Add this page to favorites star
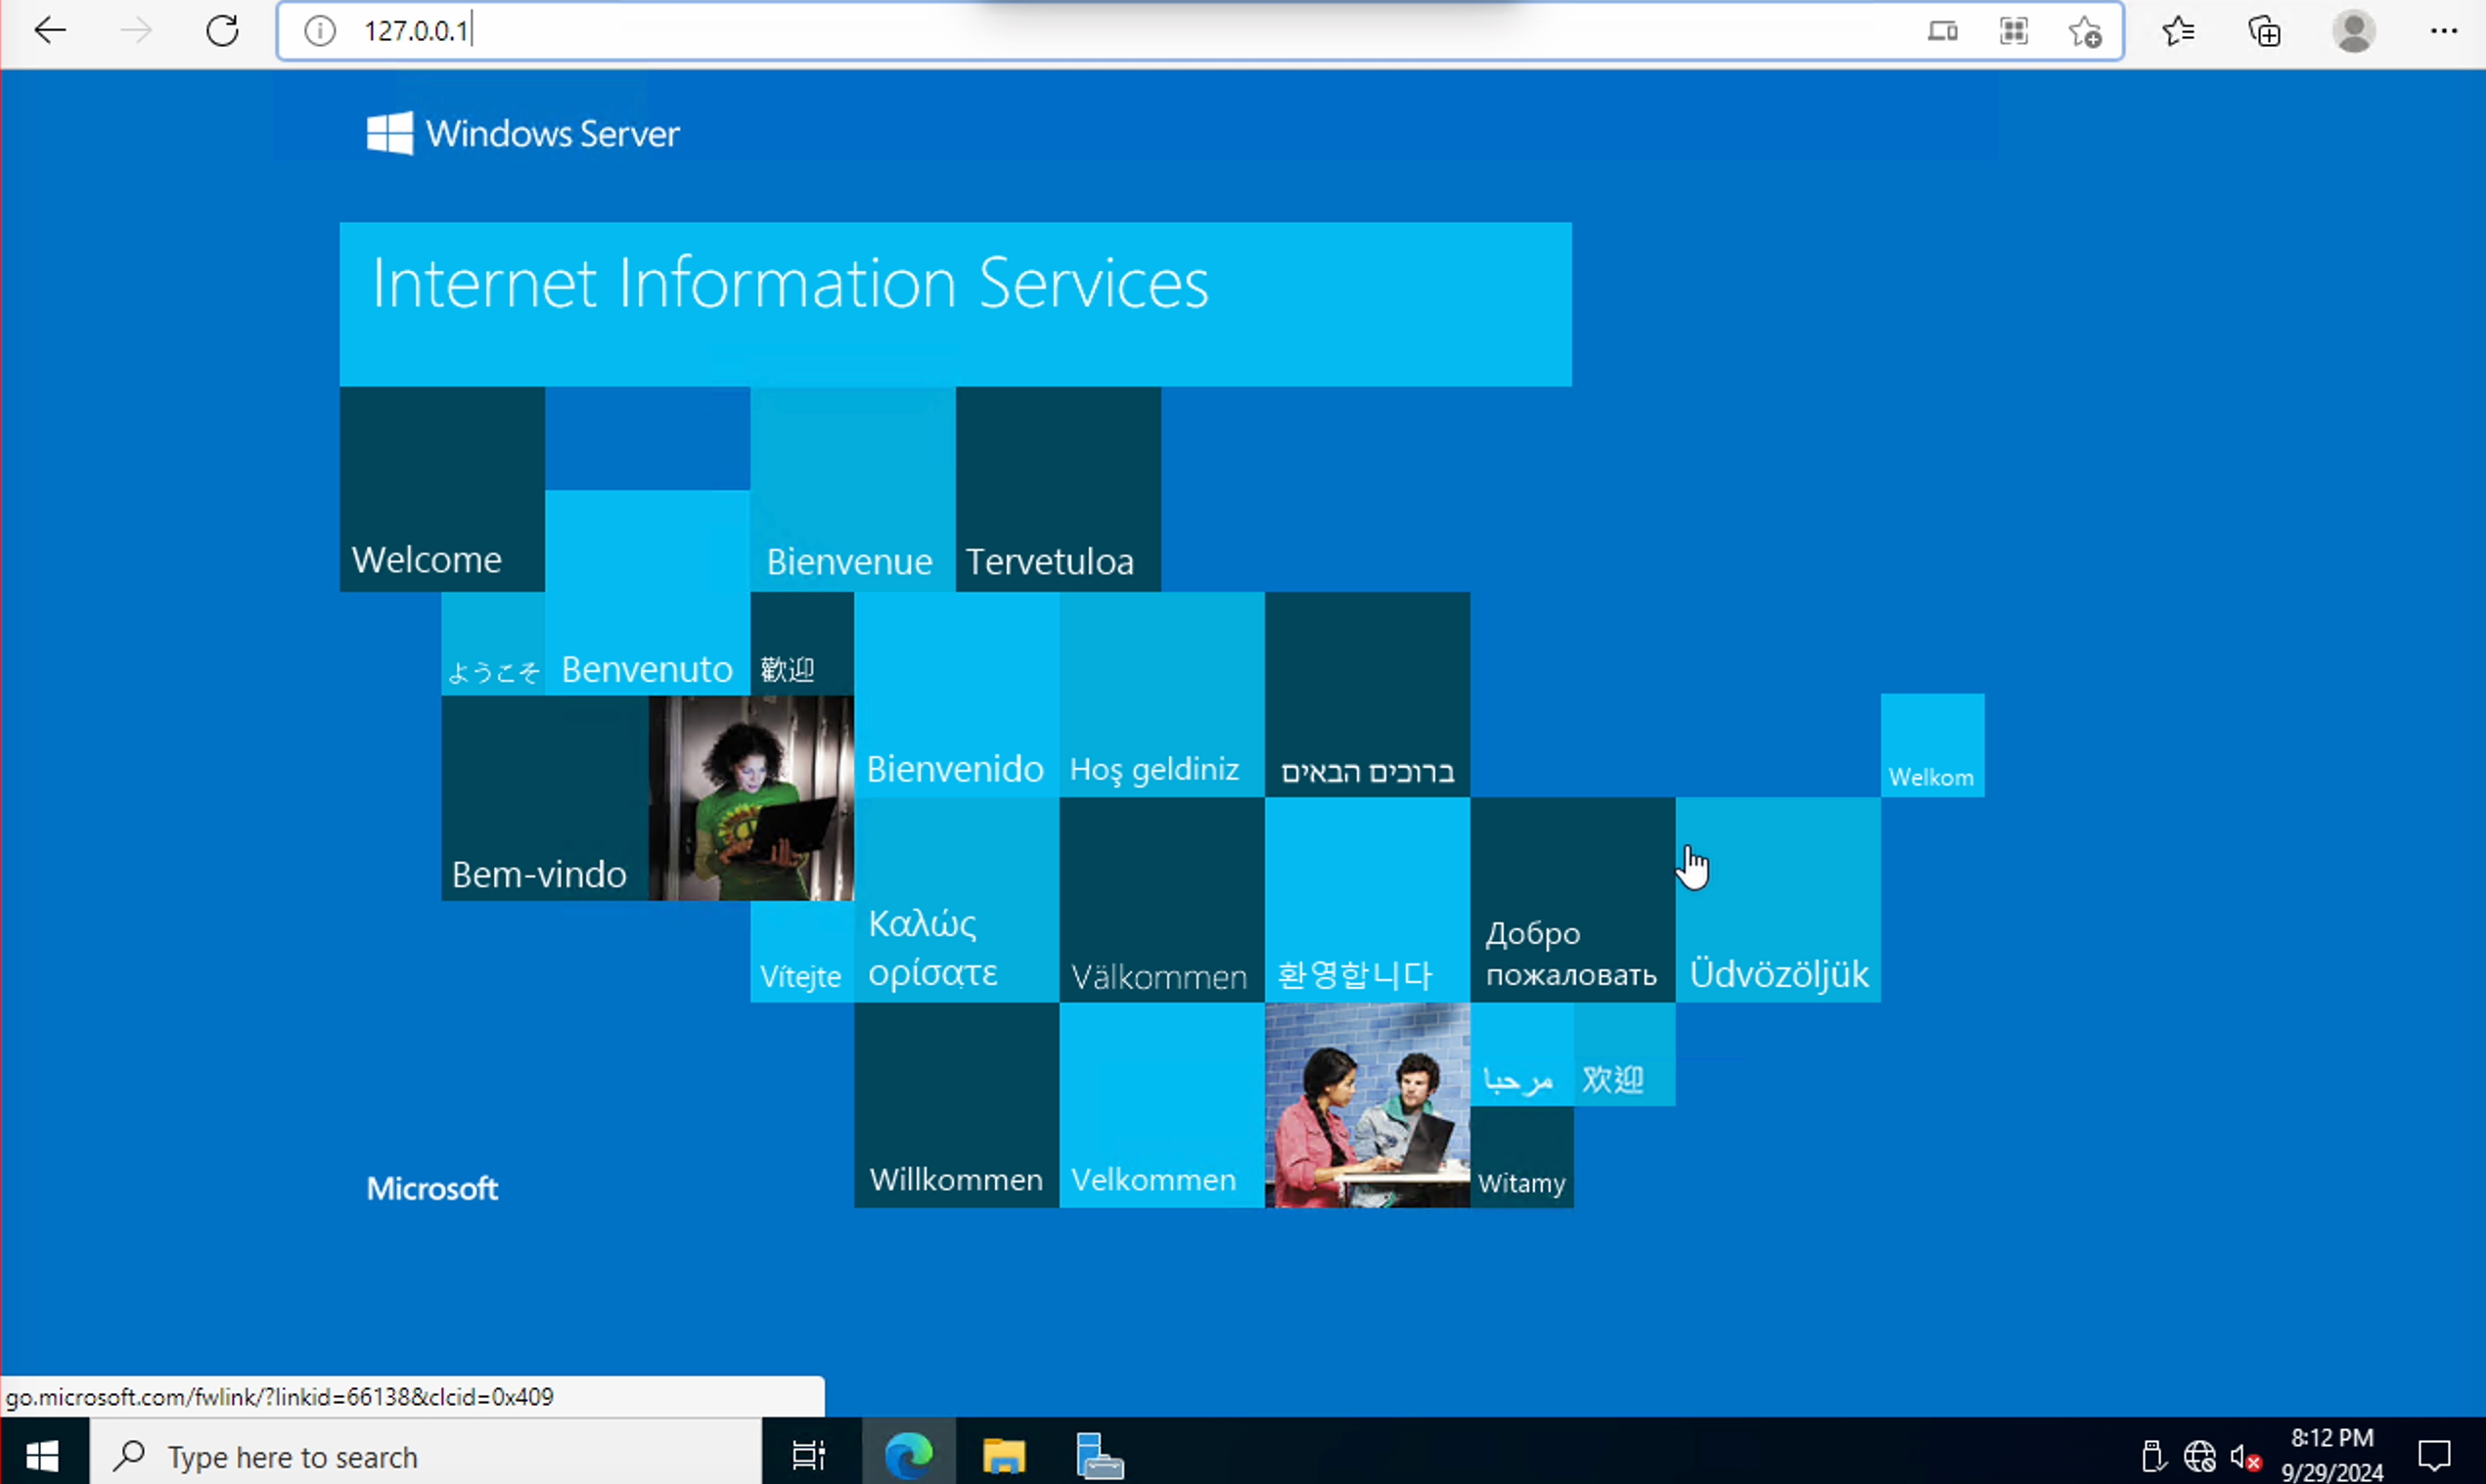Screen dimensions: 2486x1484 [x=2085, y=31]
